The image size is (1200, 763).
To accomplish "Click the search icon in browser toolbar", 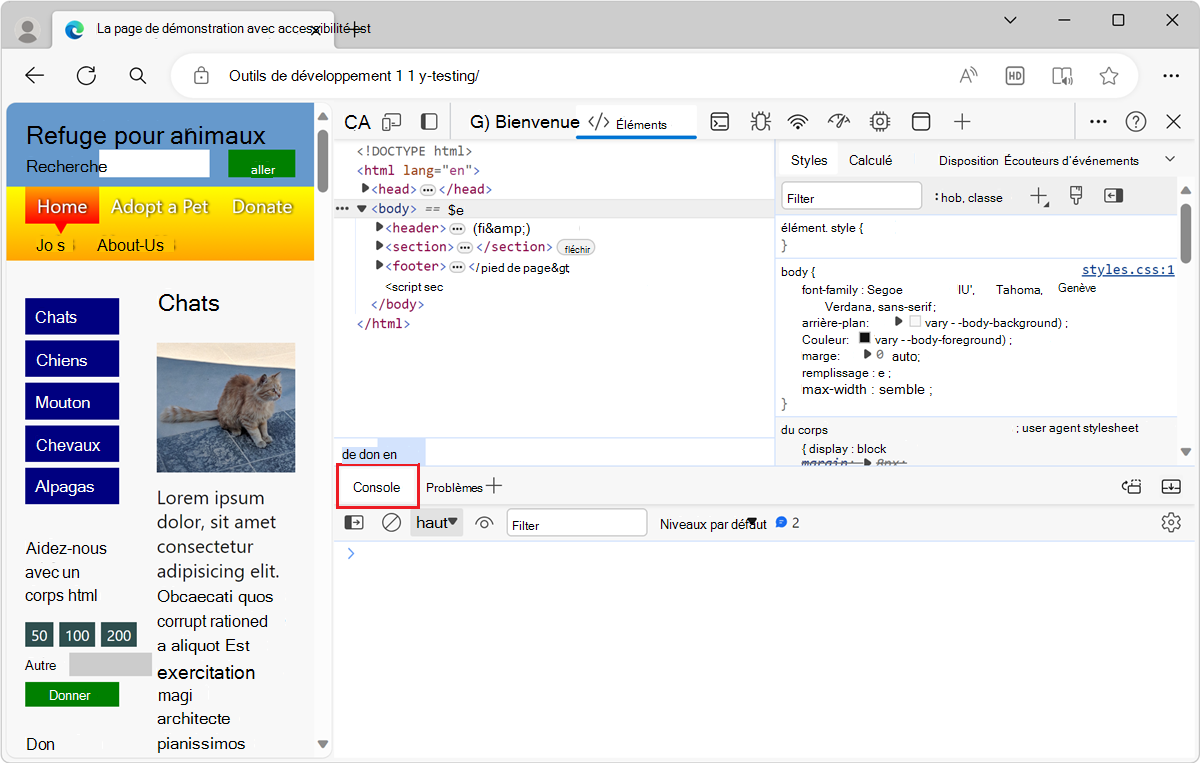I will (x=138, y=76).
